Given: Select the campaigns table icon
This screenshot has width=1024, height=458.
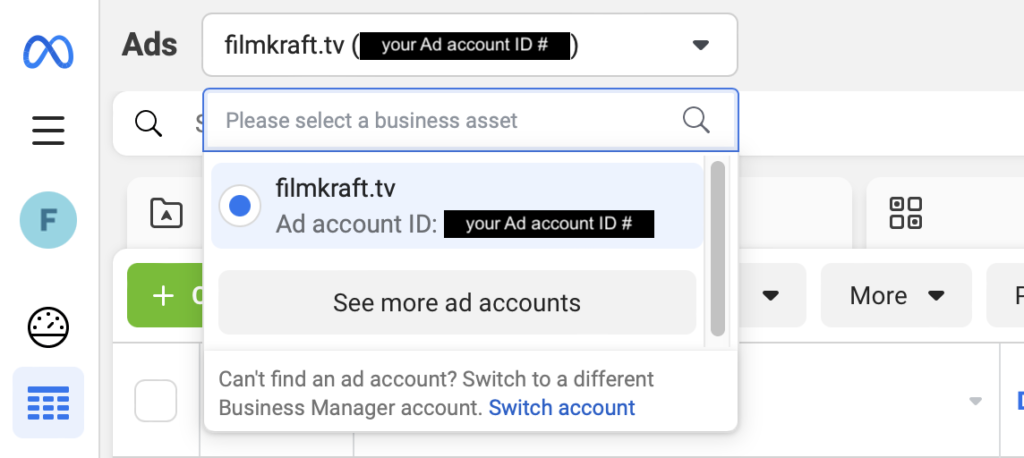Looking at the screenshot, I should (x=48, y=402).
